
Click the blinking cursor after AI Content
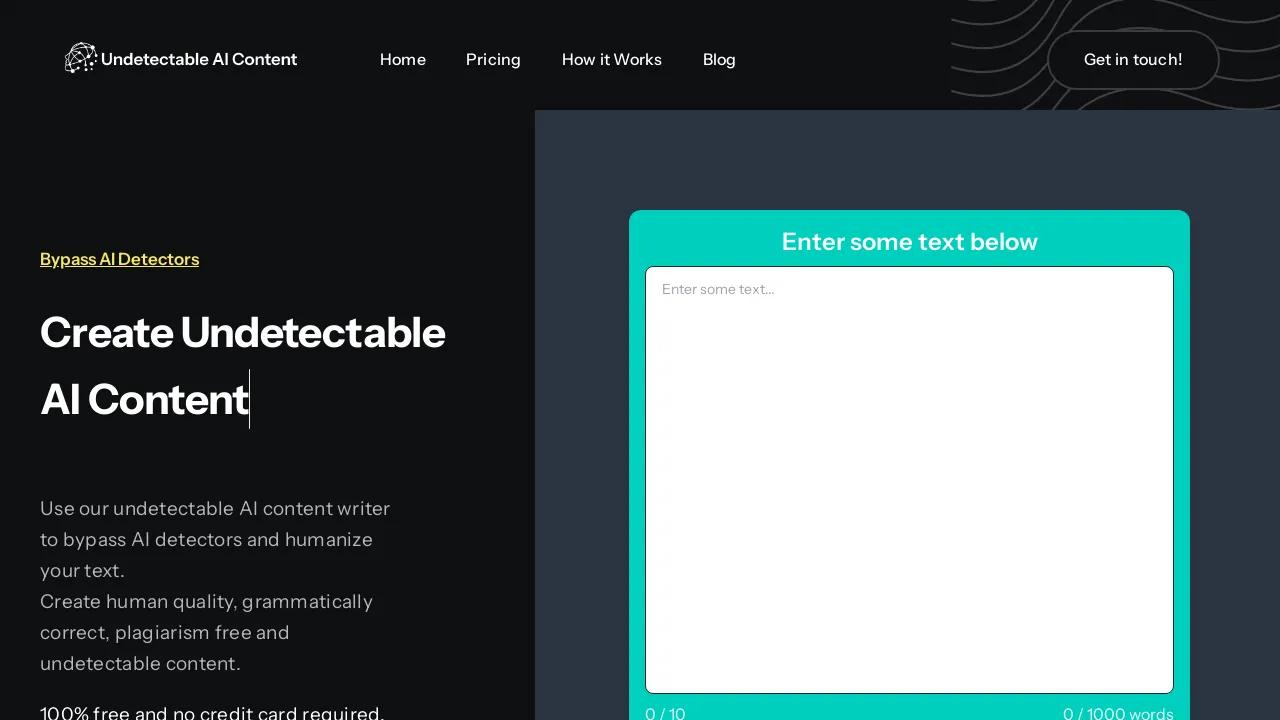pos(250,399)
